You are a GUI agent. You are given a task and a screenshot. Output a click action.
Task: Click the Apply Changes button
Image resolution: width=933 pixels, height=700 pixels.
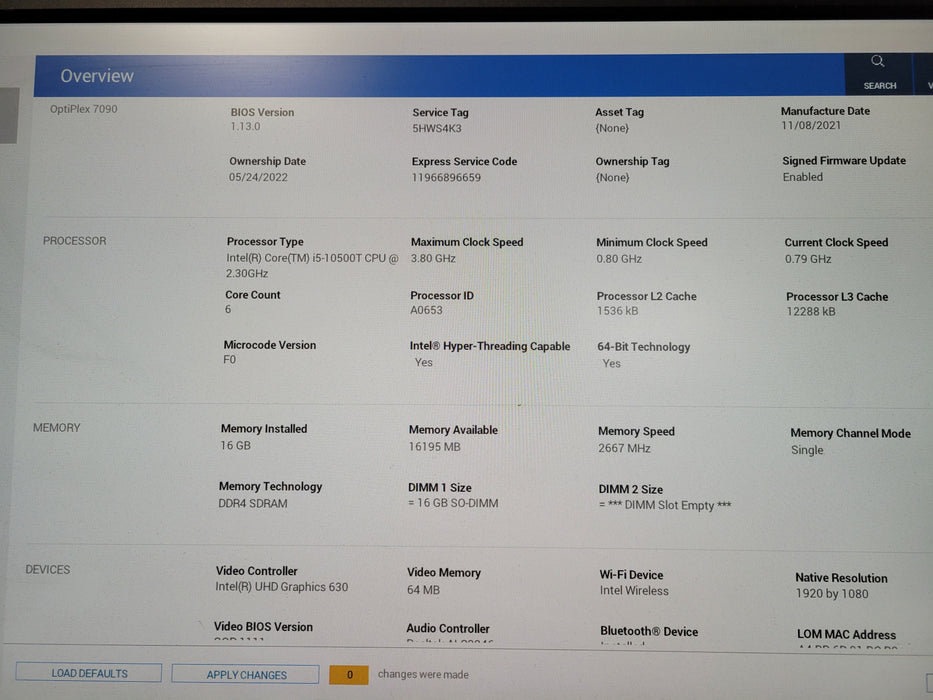(246, 675)
